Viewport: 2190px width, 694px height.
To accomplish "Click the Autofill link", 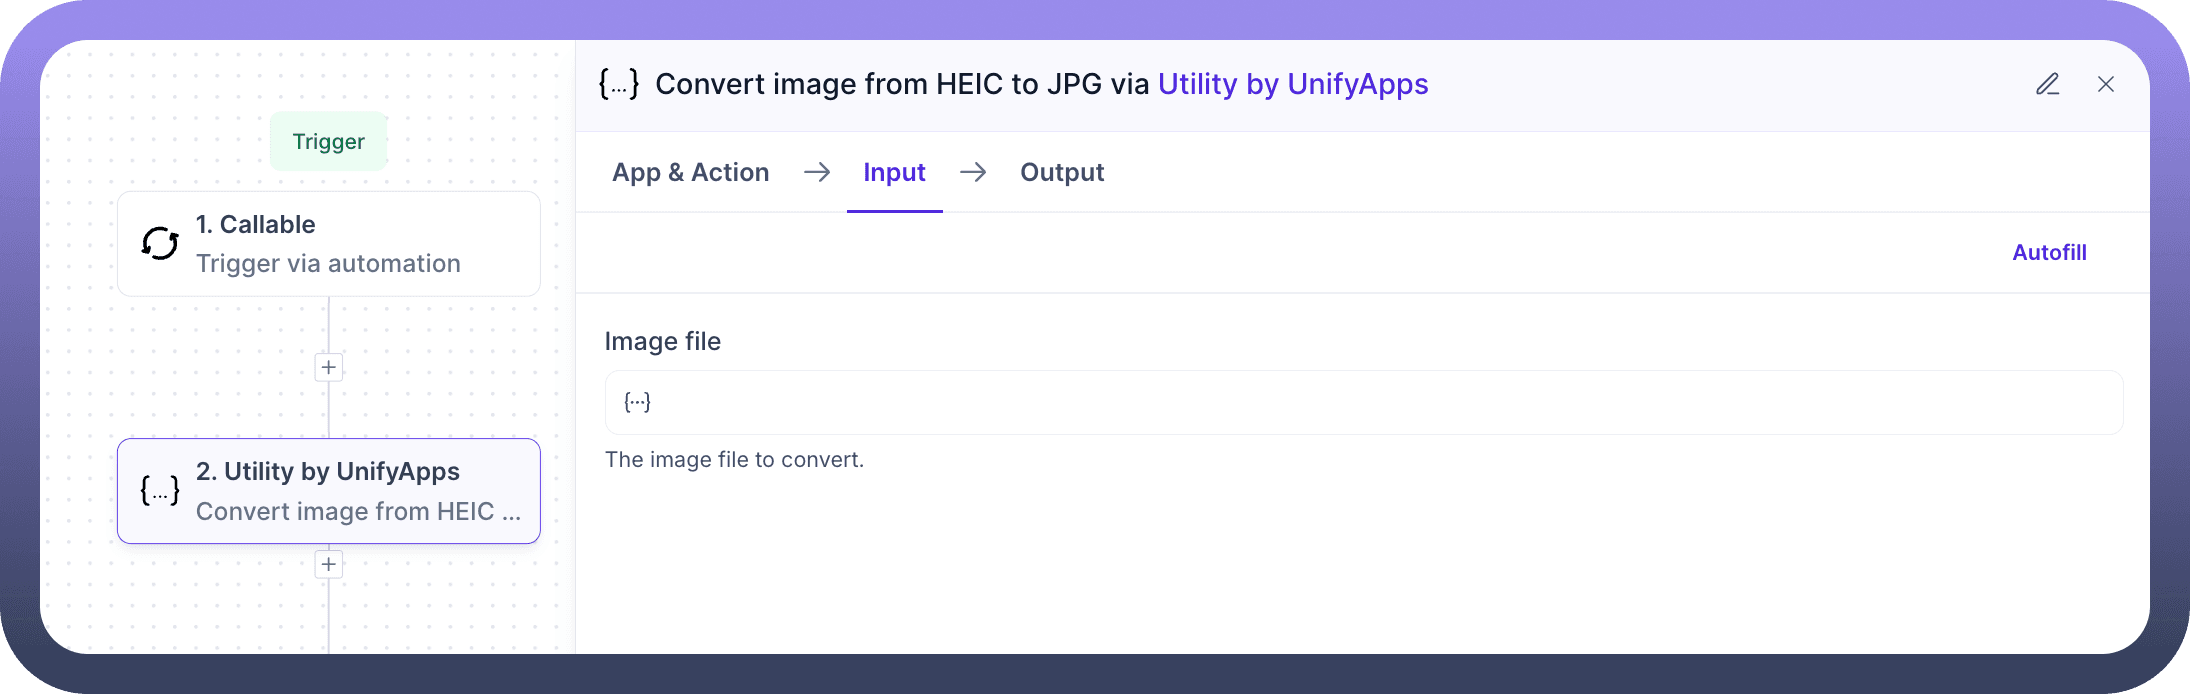I will [x=2049, y=252].
